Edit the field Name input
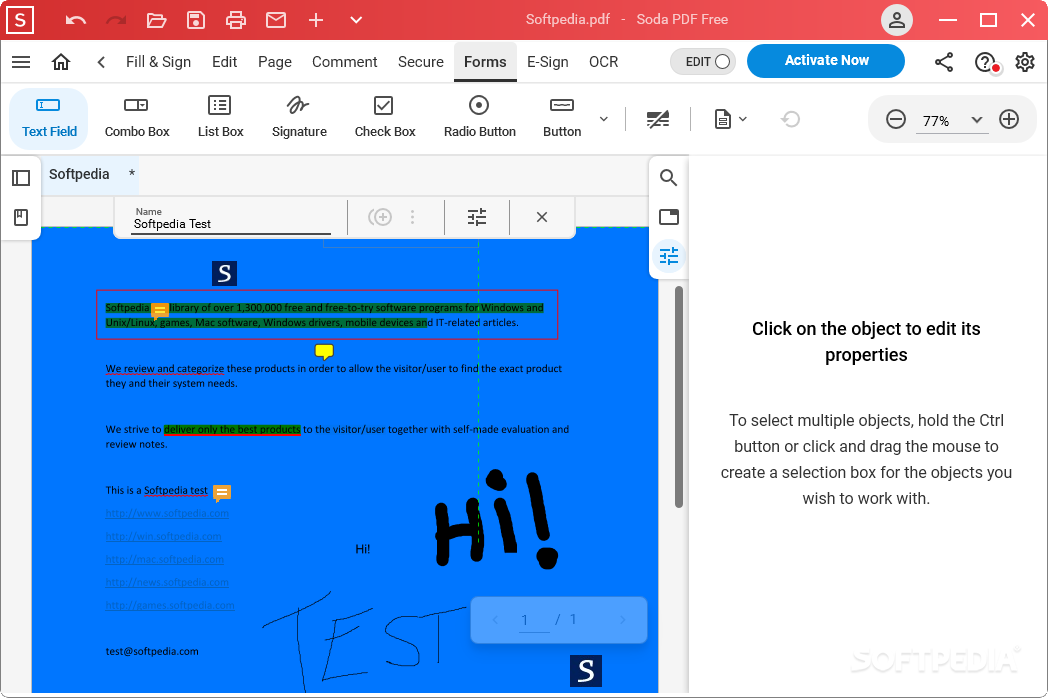Image resolution: width=1048 pixels, height=698 pixels. 231,219
